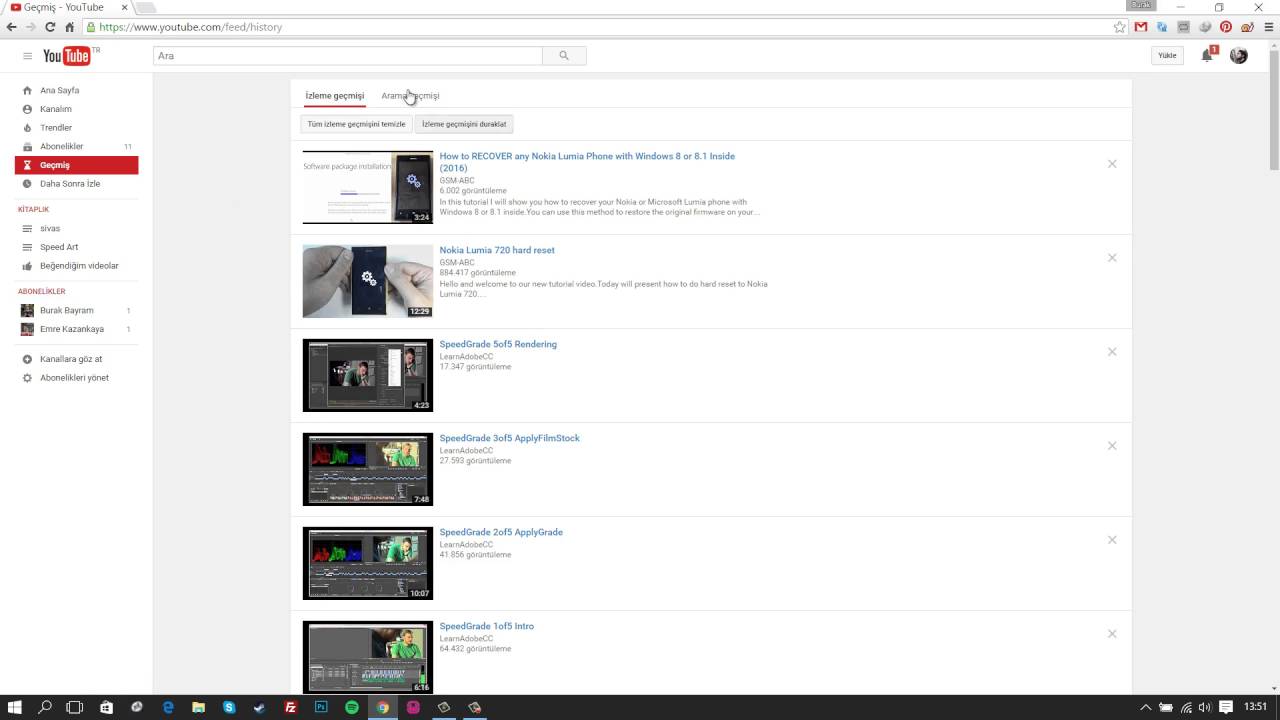This screenshot has width=1280, height=720.
Task: Open the SpeedGrade 5of5 Rendering thumbnail
Action: pyautogui.click(x=368, y=375)
